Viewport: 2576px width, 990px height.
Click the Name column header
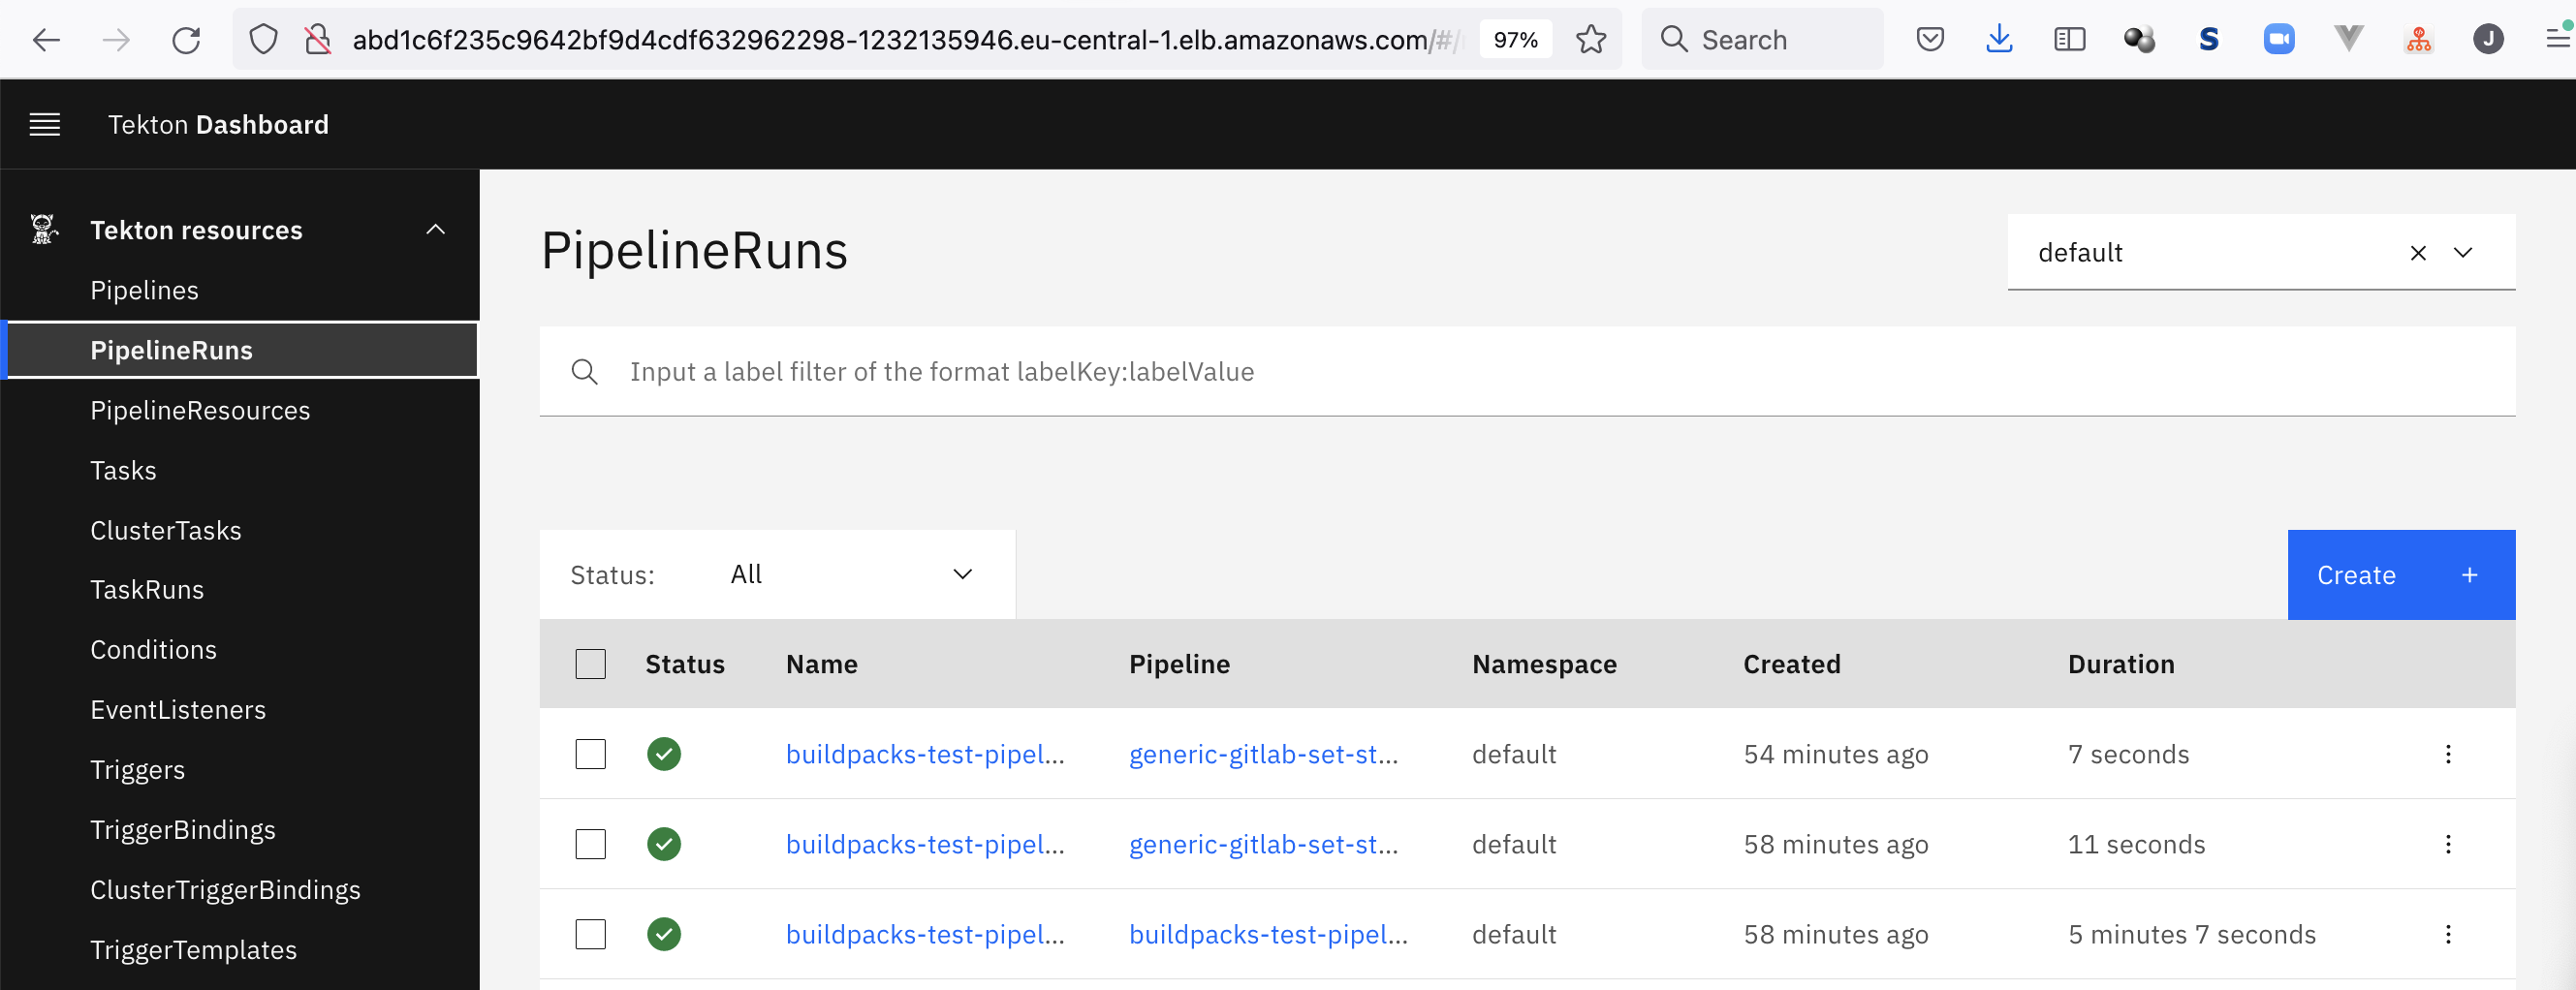821,664
